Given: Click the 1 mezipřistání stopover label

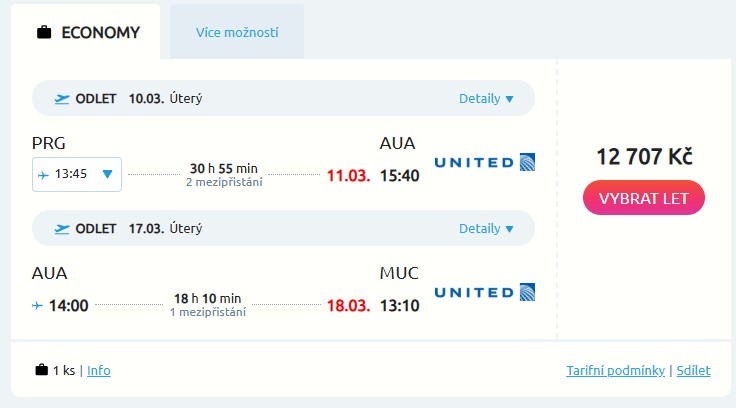Looking at the screenshot, I should coord(208,312).
